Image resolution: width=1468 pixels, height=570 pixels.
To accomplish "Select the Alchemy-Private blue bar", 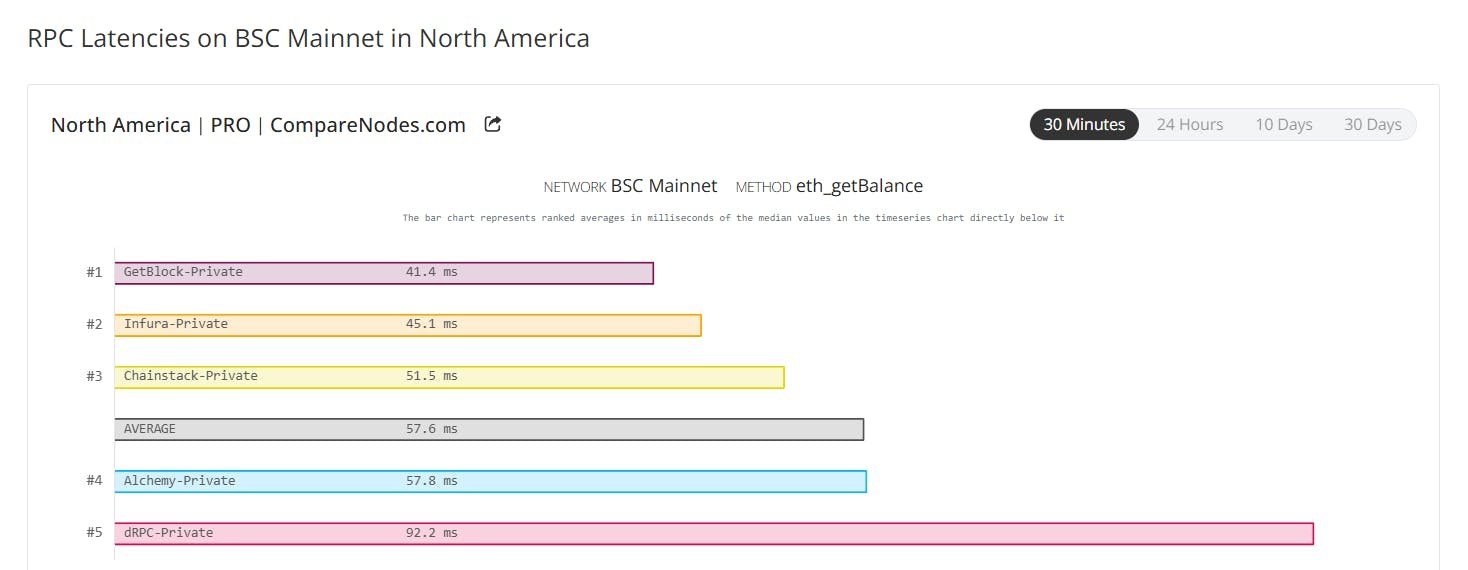I will [x=490, y=481].
